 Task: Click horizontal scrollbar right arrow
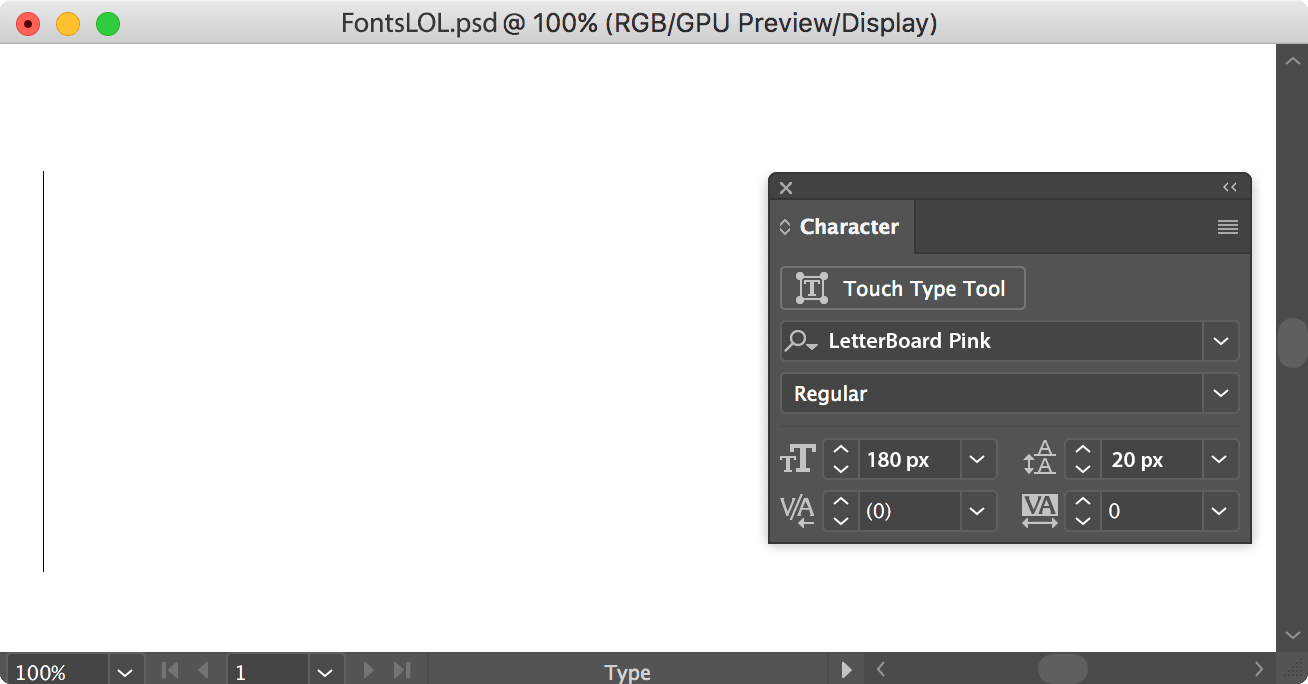[1259, 669]
